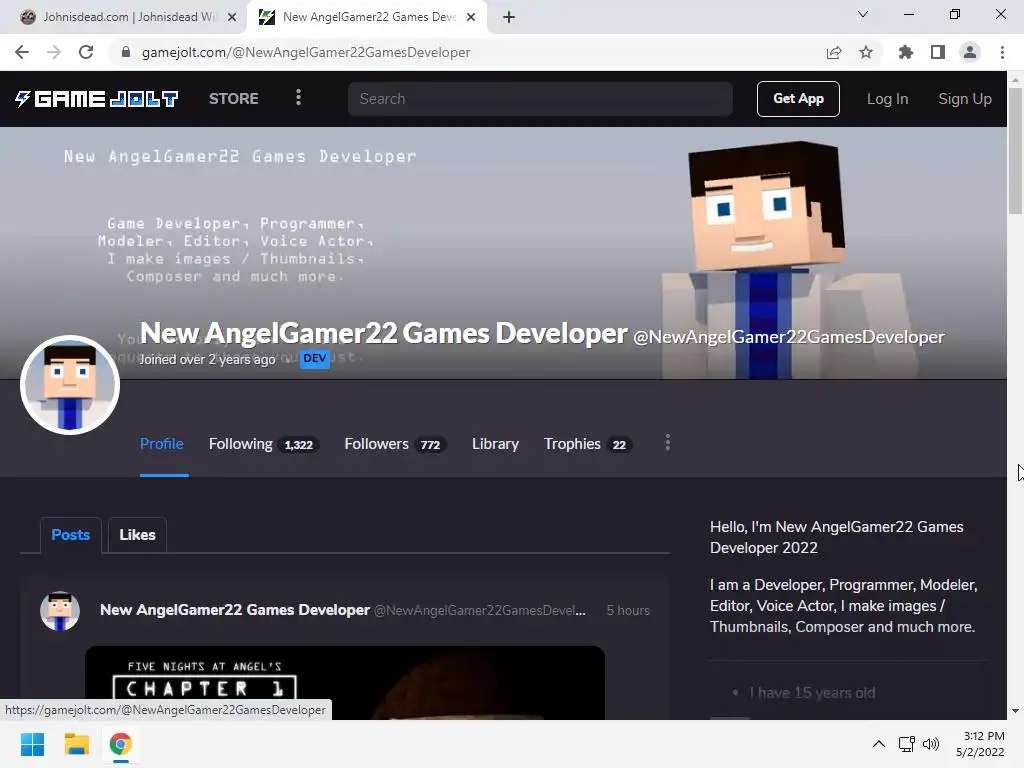Open the Chrome three-dot menu
Viewport: 1024px width, 768px height.
coord(1002,52)
